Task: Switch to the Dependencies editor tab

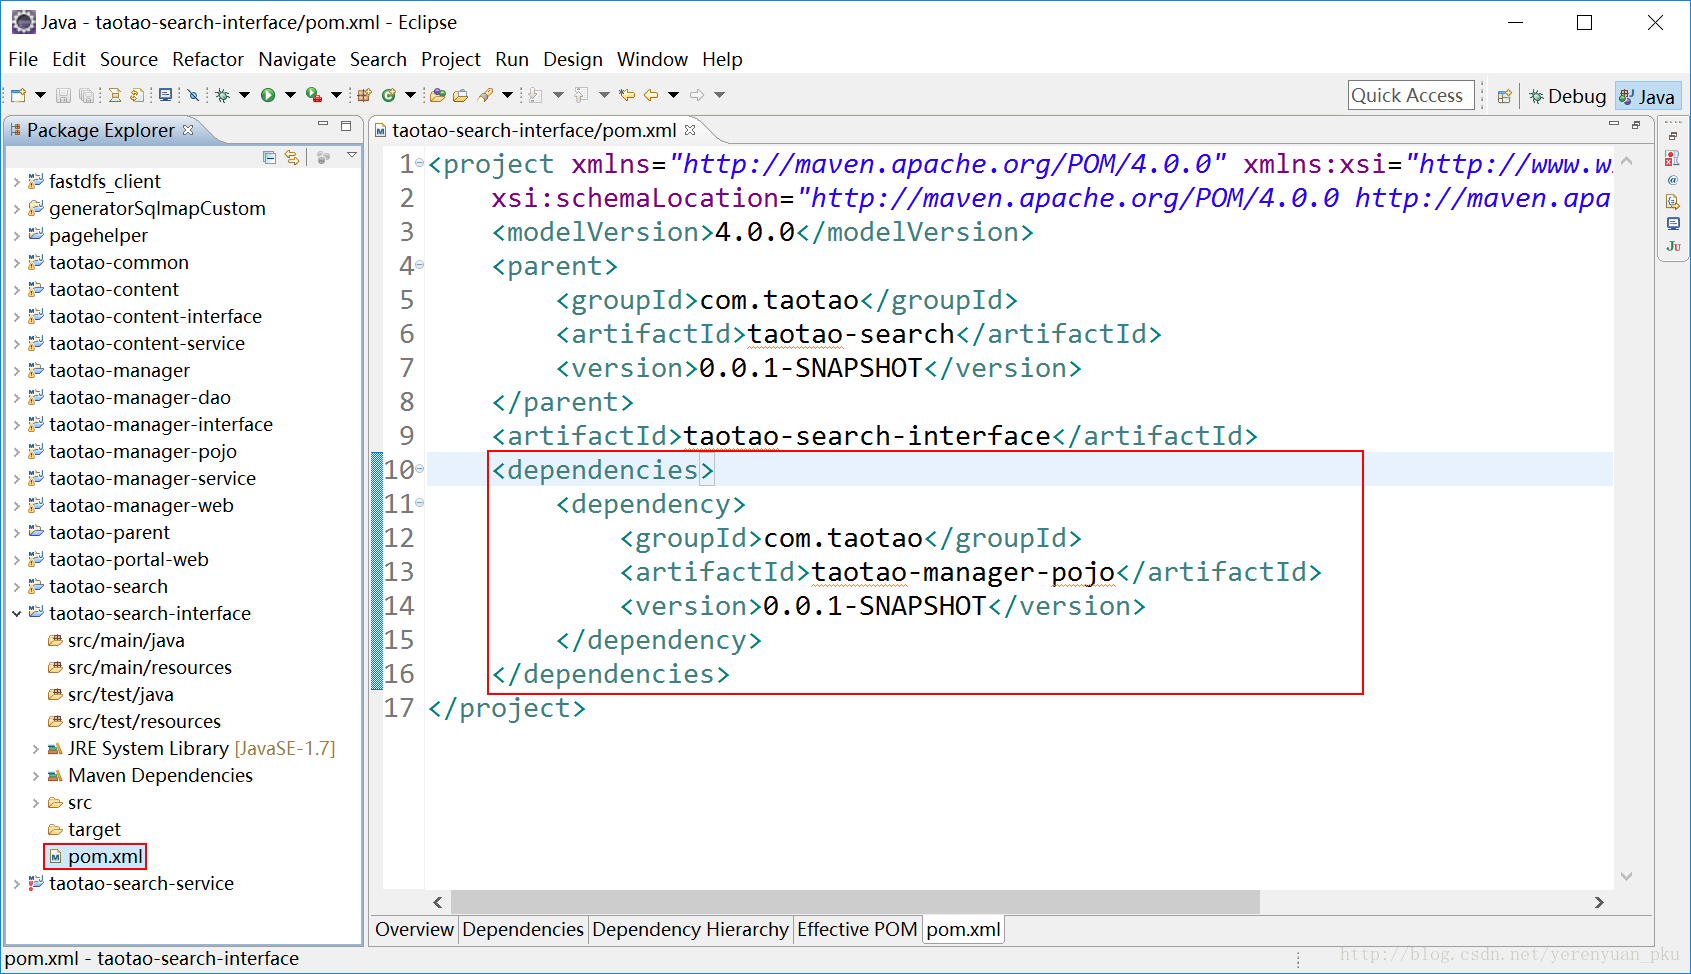Action: pyautogui.click(x=523, y=930)
